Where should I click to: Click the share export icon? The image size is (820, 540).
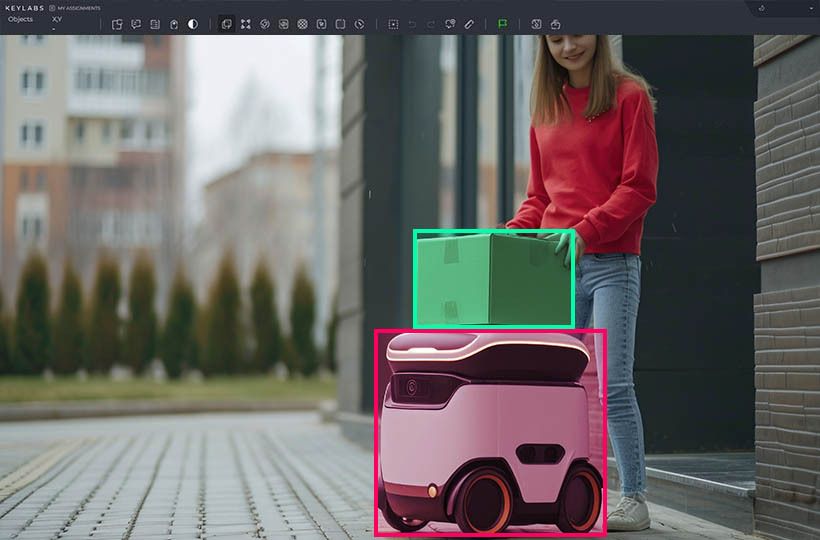555,24
